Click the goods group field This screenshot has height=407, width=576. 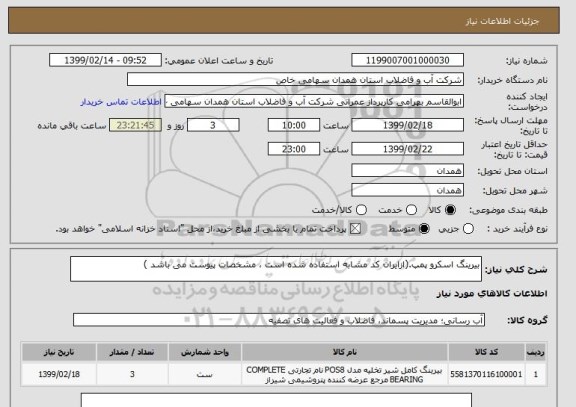[279, 320]
